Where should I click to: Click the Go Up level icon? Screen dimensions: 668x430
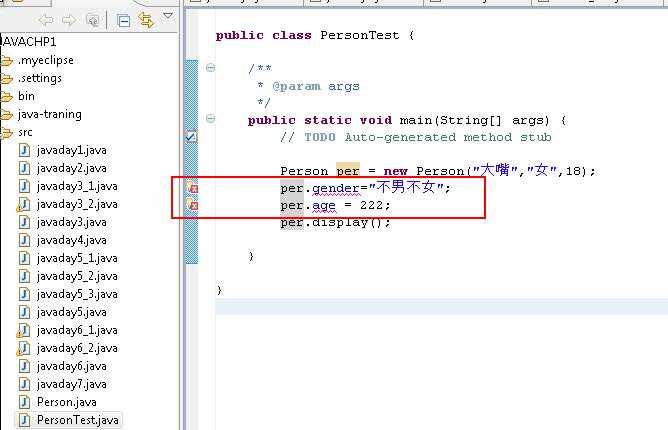93,19
